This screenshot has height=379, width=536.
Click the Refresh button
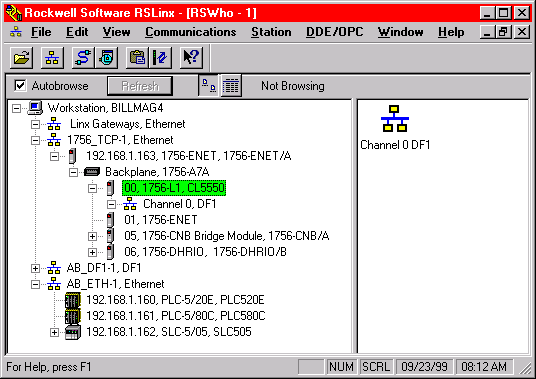[x=140, y=86]
